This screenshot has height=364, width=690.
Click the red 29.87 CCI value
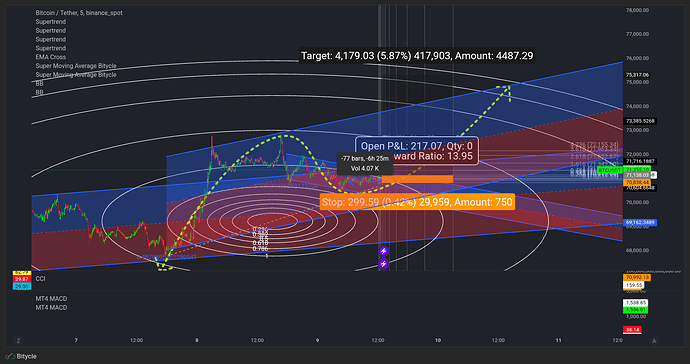pos(22,279)
